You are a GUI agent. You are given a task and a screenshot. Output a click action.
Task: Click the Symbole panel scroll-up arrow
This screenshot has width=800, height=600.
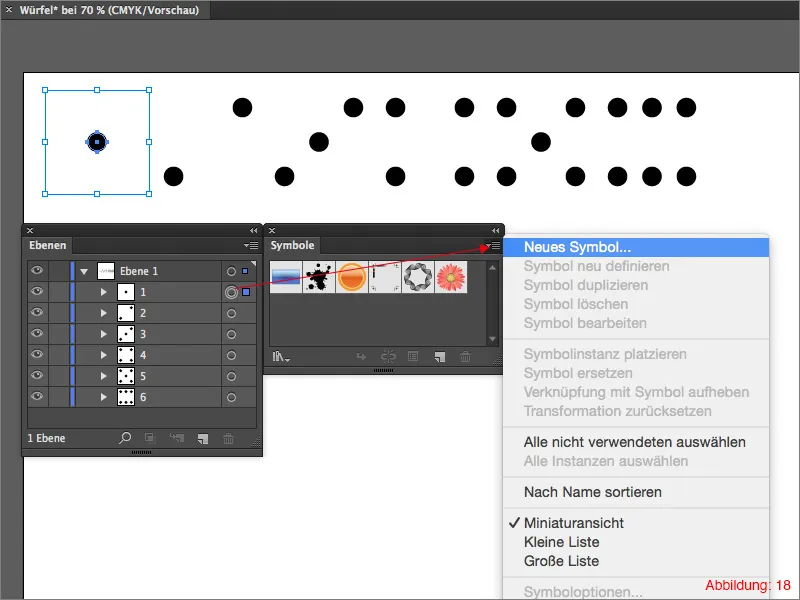492,267
